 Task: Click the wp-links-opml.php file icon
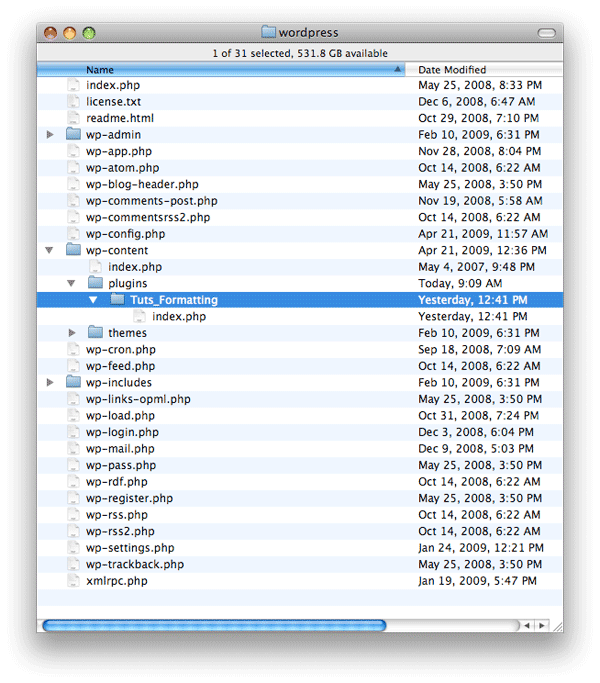click(74, 399)
